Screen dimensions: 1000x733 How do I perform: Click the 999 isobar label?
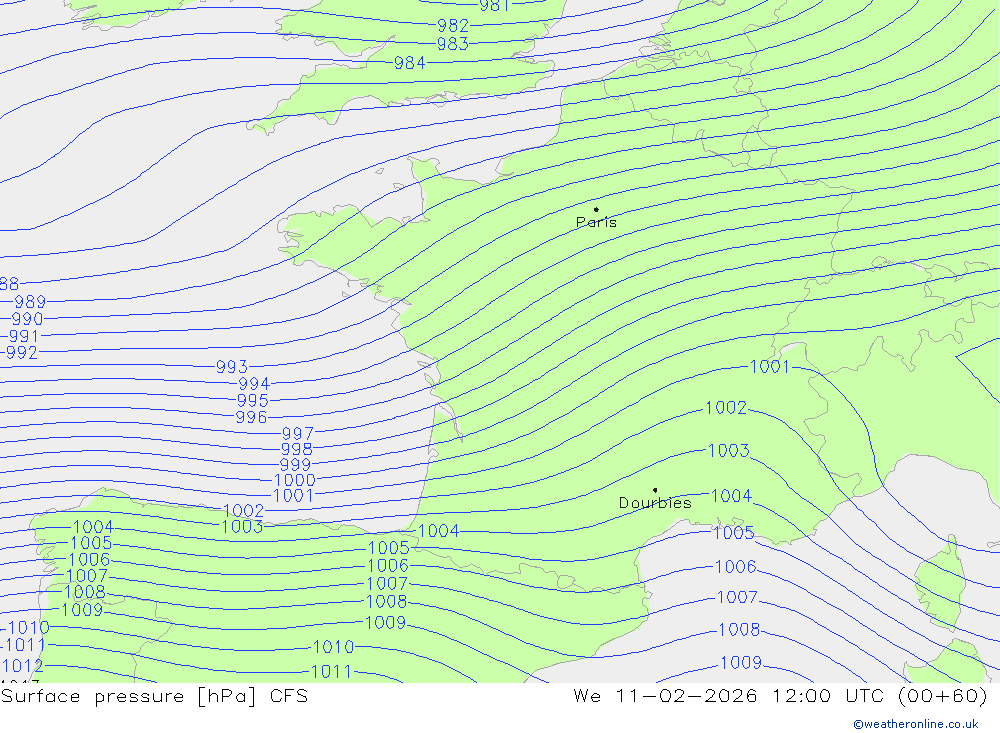pyautogui.click(x=295, y=465)
